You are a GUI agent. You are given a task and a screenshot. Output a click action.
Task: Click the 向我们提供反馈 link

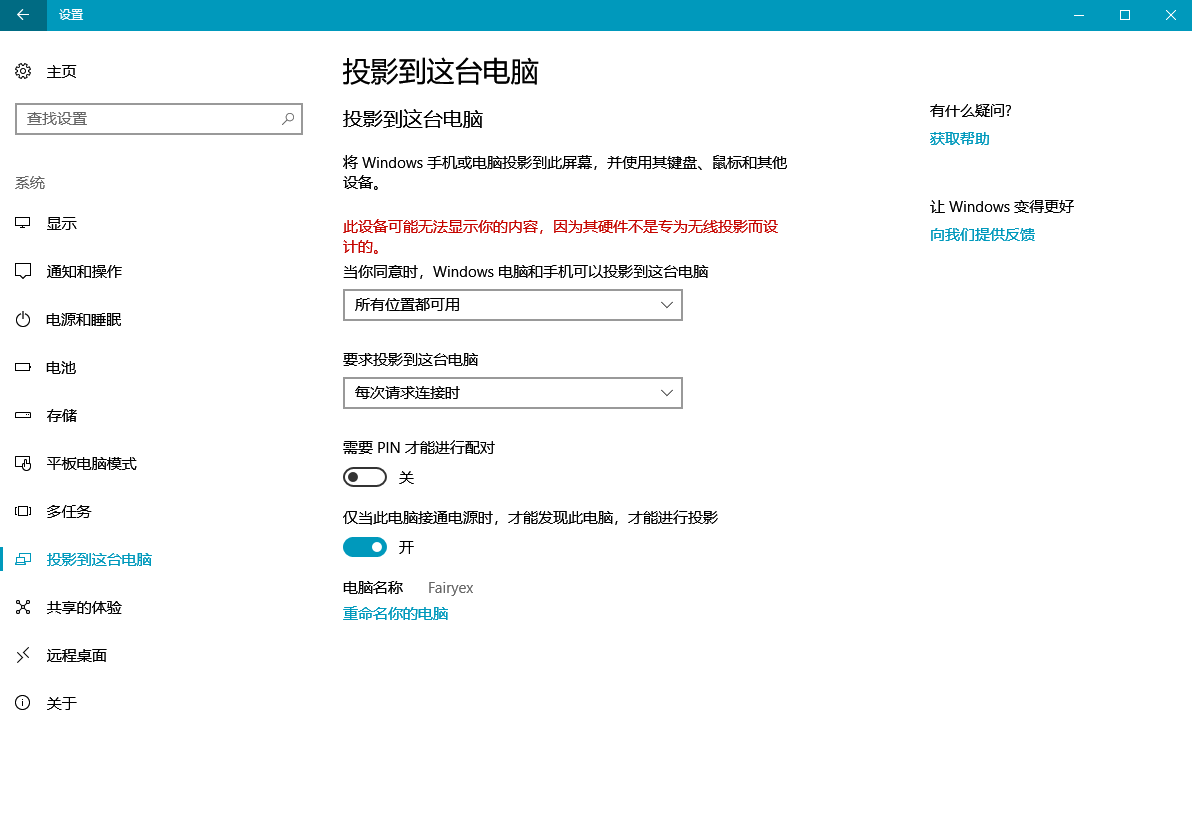tap(982, 235)
